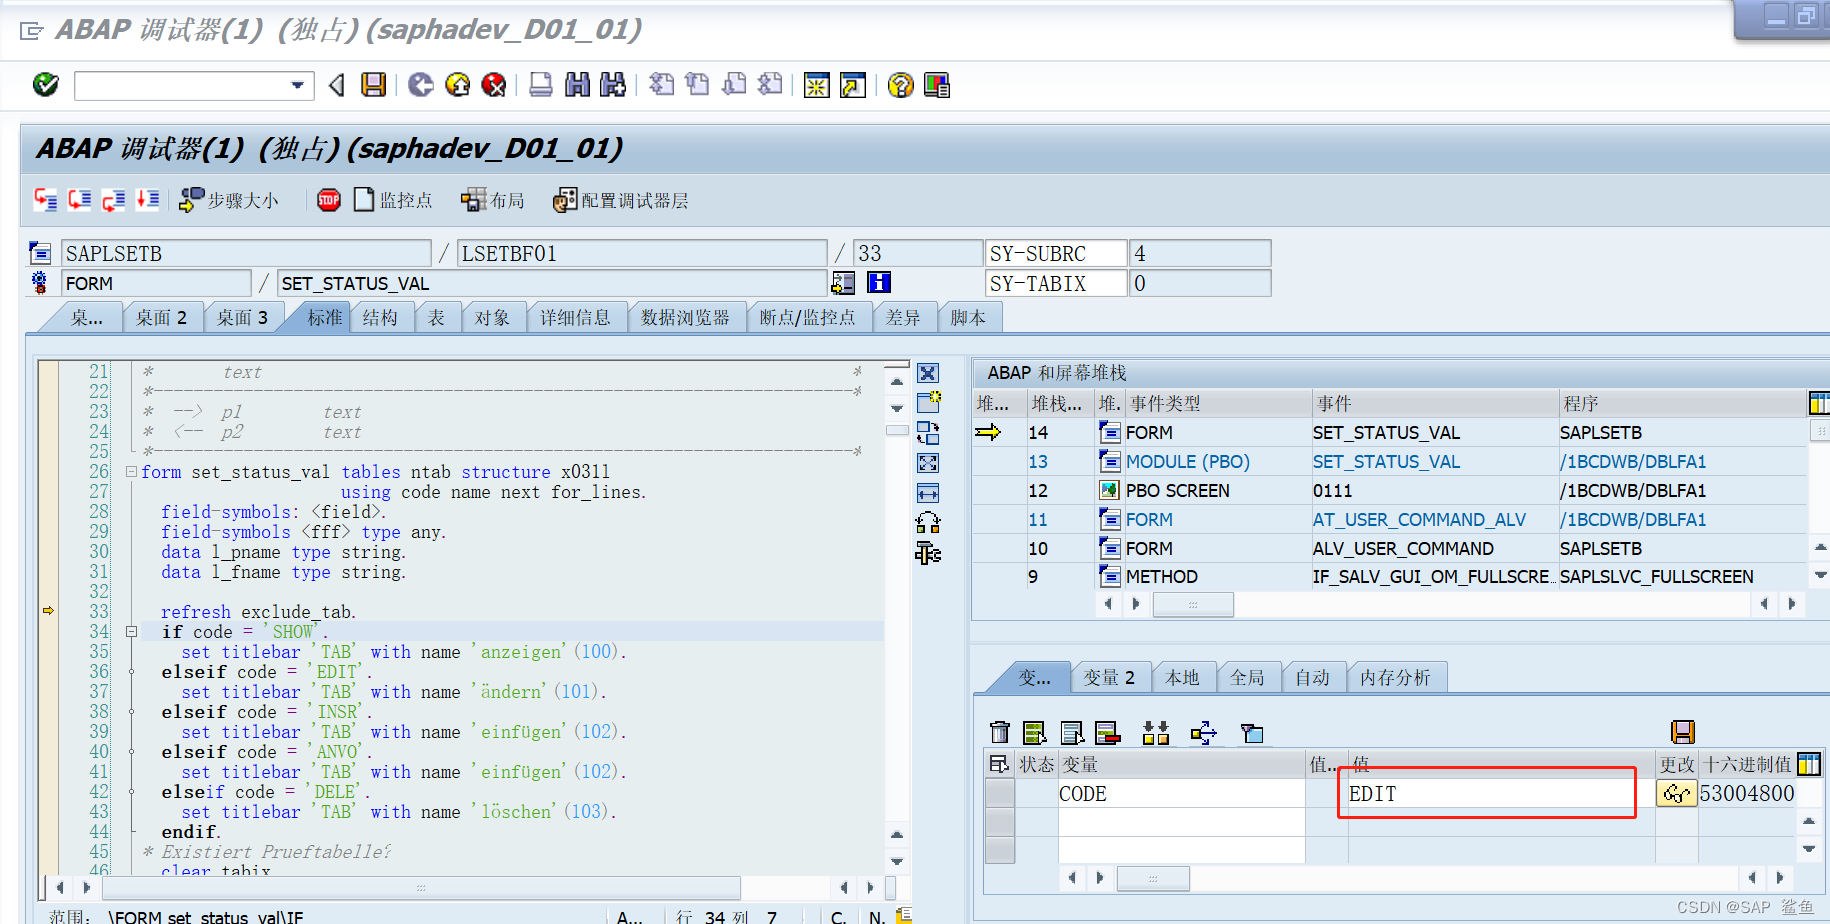Collapse the if code = 'SHOW' block
This screenshot has width=1830, height=924.
[131, 631]
